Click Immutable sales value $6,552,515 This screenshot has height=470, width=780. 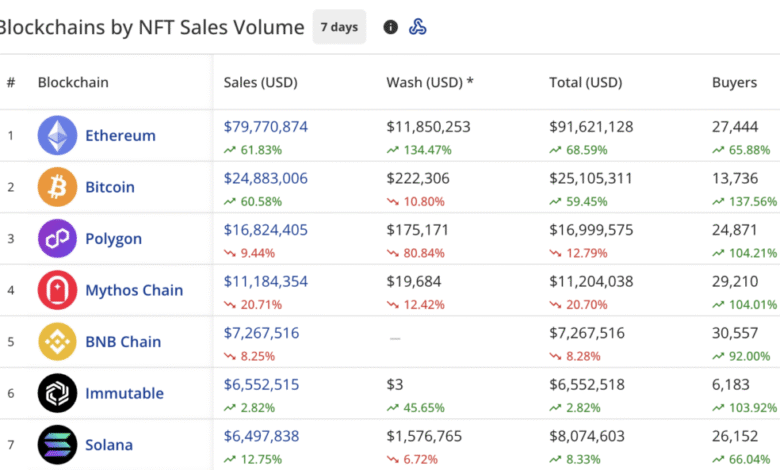[x=261, y=385]
